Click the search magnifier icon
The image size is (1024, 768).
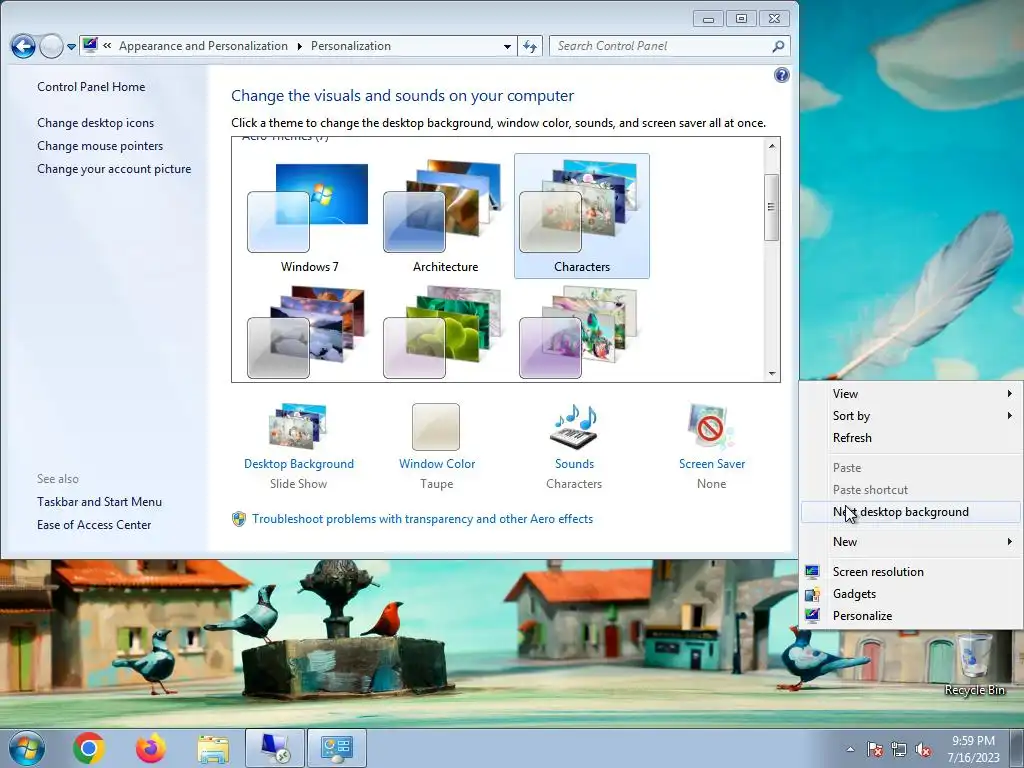pos(778,46)
